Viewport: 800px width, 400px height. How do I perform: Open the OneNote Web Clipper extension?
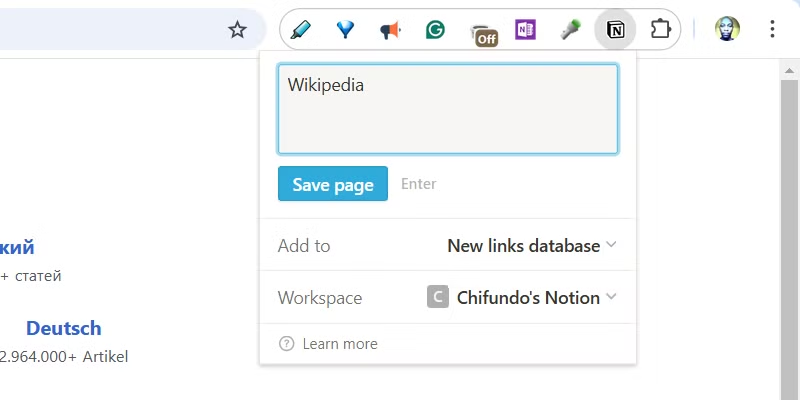point(526,30)
